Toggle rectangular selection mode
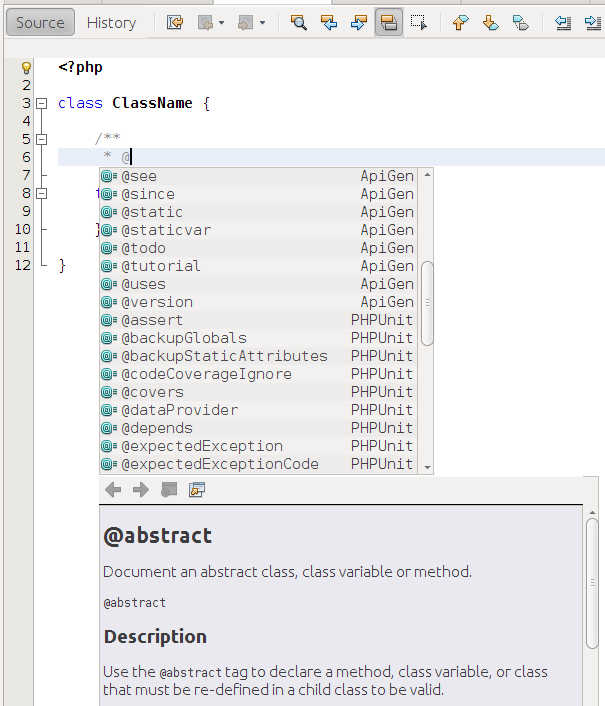This screenshot has width=605, height=706. (x=419, y=23)
